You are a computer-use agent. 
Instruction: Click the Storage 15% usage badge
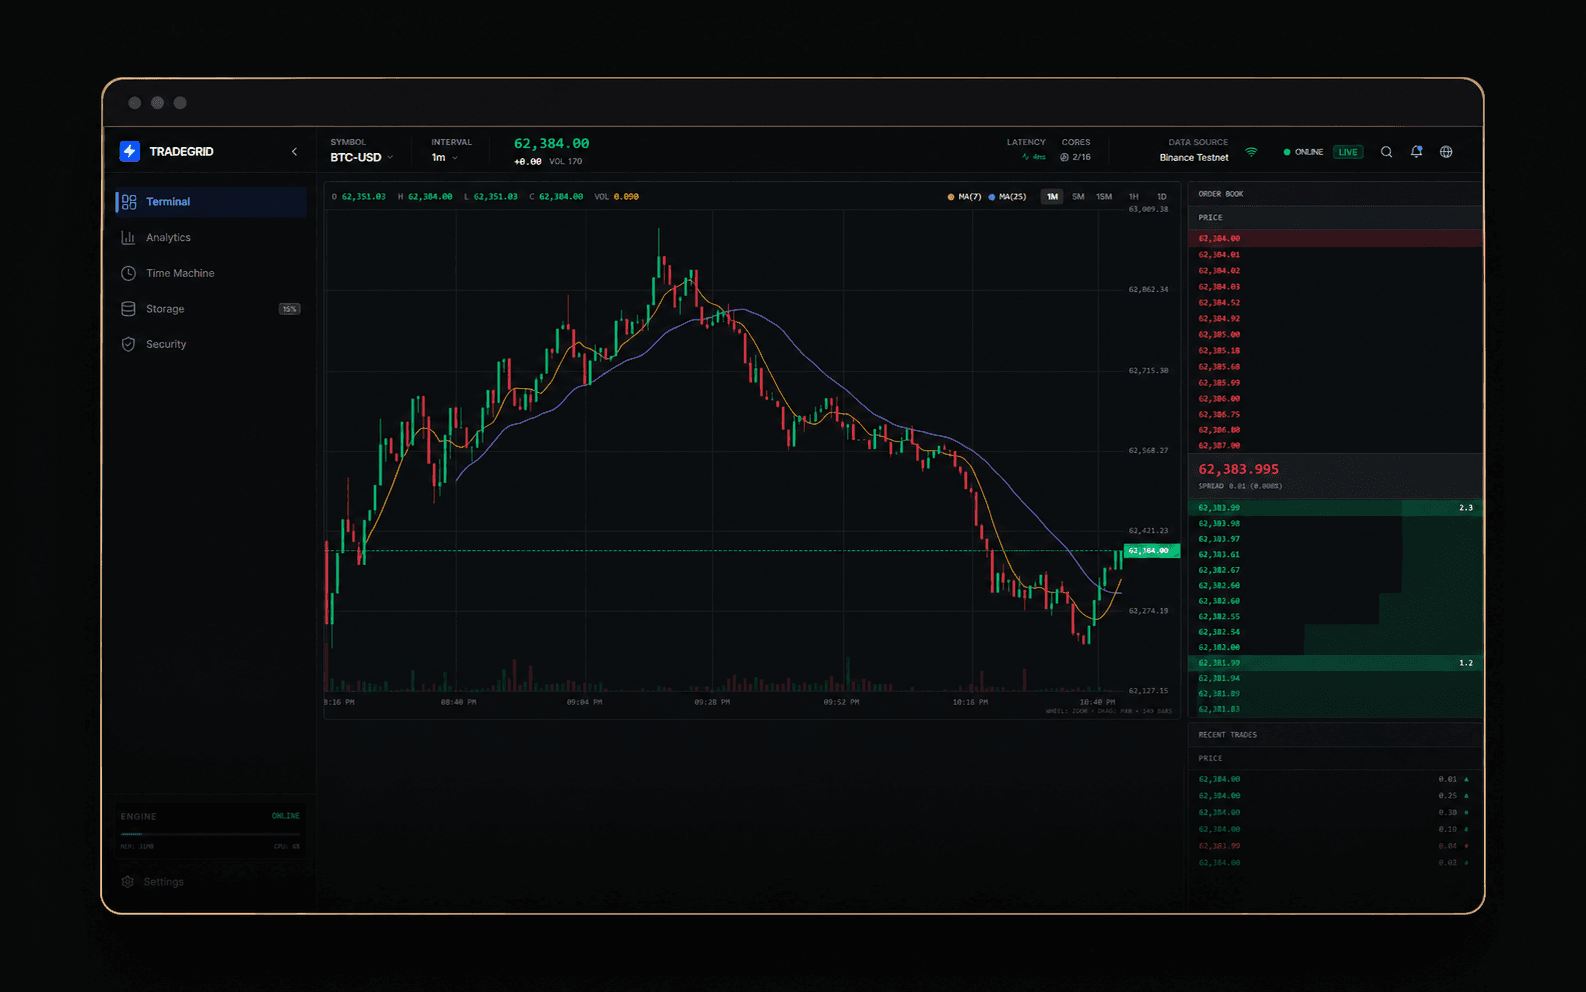[x=289, y=309]
